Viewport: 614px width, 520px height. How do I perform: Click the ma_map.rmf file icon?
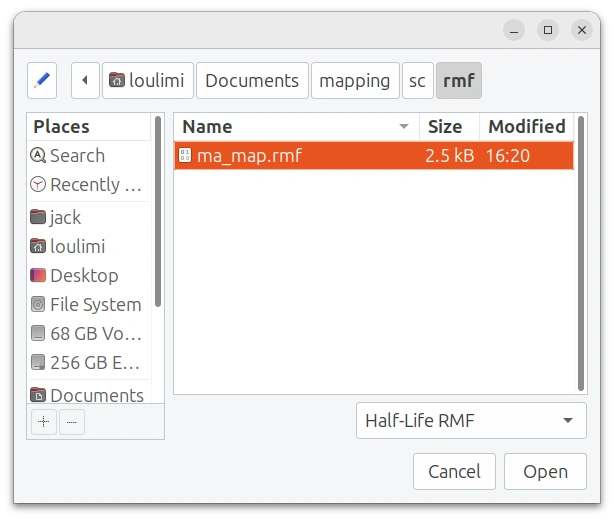(x=185, y=155)
